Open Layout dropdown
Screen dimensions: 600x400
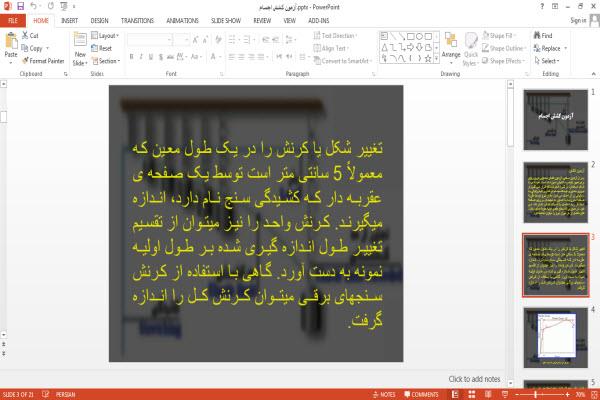click(x=105, y=36)
